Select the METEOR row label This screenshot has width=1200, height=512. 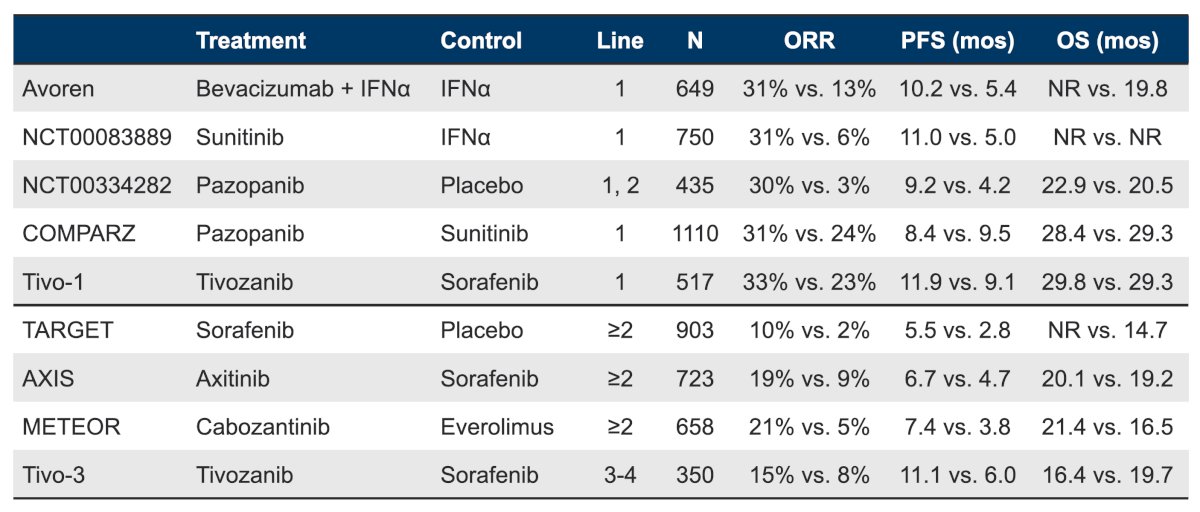pyautogui.click(x=71, y=427)
